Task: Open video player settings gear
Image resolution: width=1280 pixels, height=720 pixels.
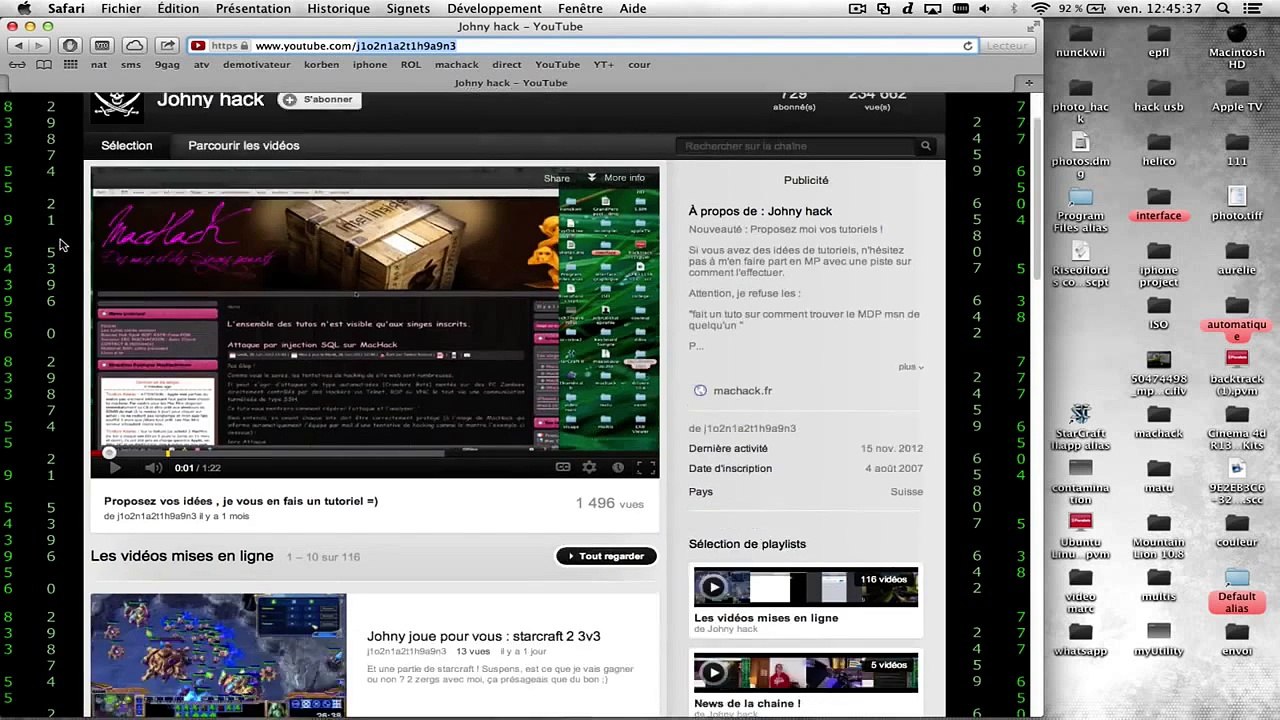Action: click(590, 468)
